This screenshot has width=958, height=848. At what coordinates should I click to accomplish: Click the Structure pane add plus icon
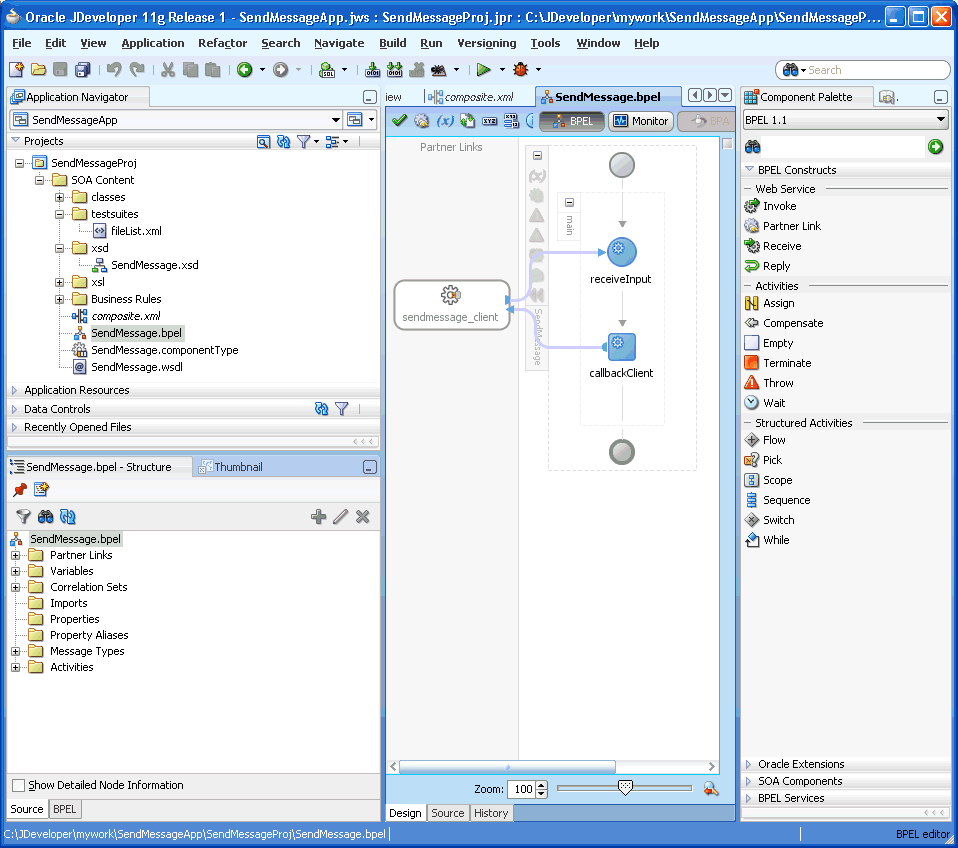[x=318, y=517]
